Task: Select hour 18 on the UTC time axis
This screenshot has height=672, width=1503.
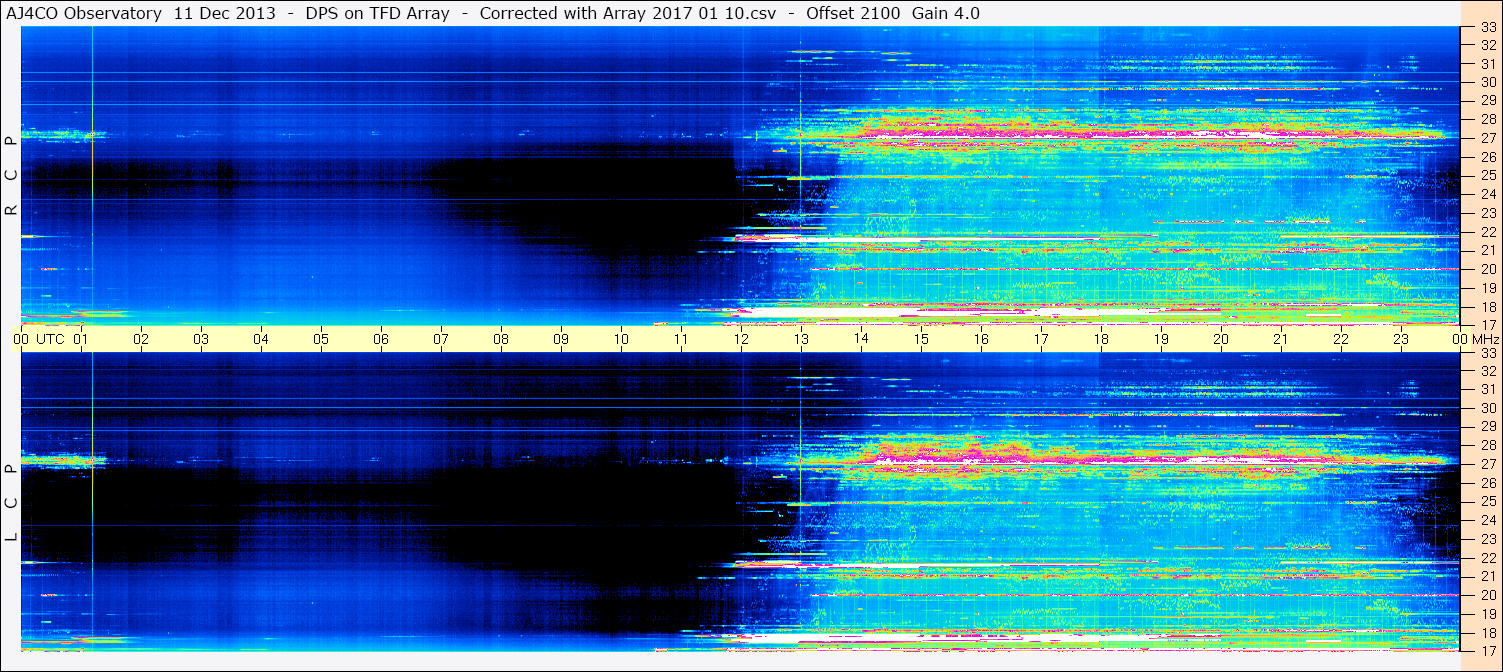Action: coord(1102,339)
